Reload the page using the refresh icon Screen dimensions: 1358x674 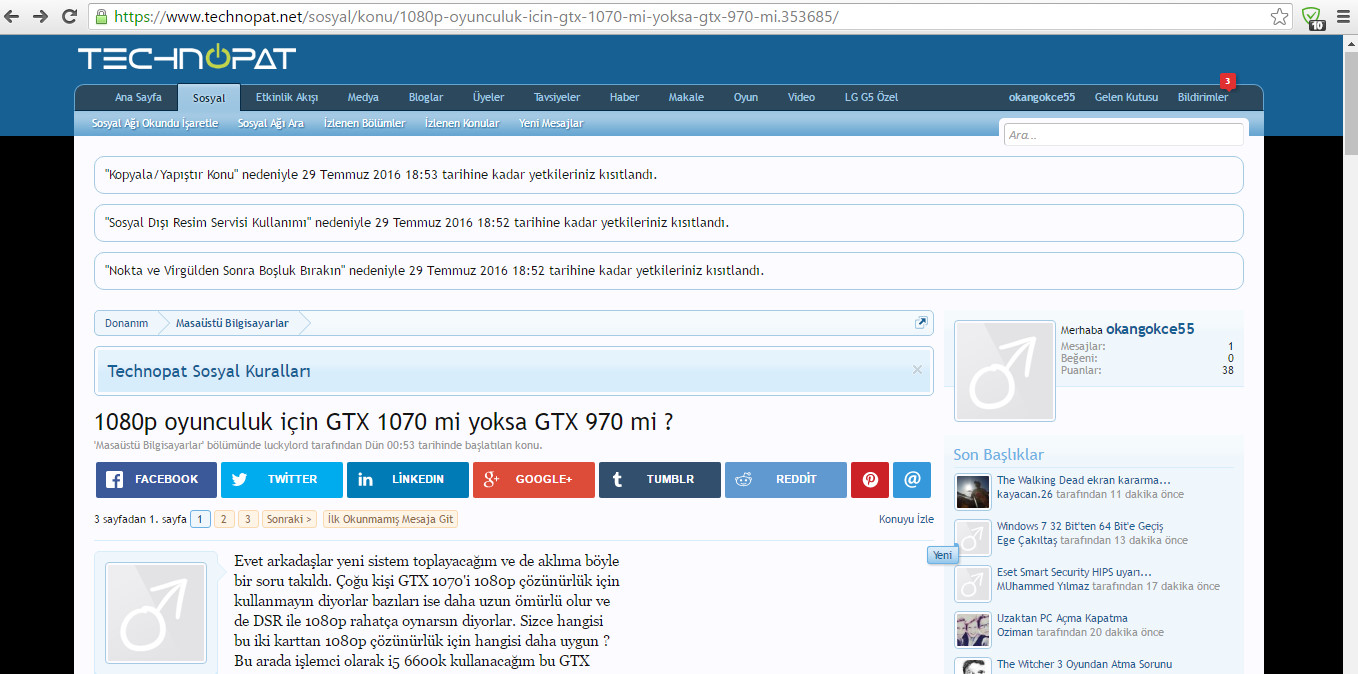70,17
